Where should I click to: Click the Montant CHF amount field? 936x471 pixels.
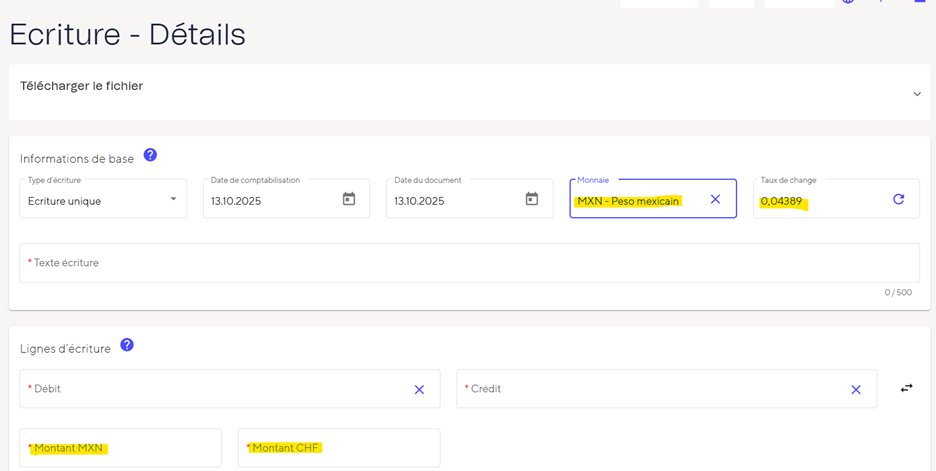tap(338, 448)
